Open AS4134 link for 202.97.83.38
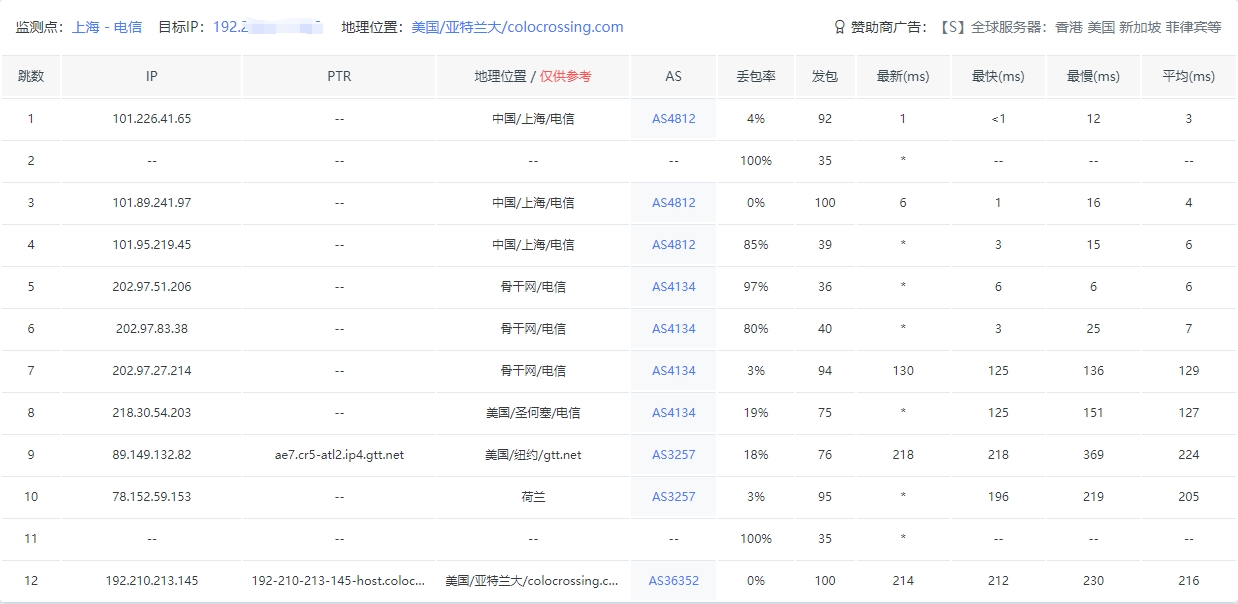1238x604 pixels. click(673, 328)
